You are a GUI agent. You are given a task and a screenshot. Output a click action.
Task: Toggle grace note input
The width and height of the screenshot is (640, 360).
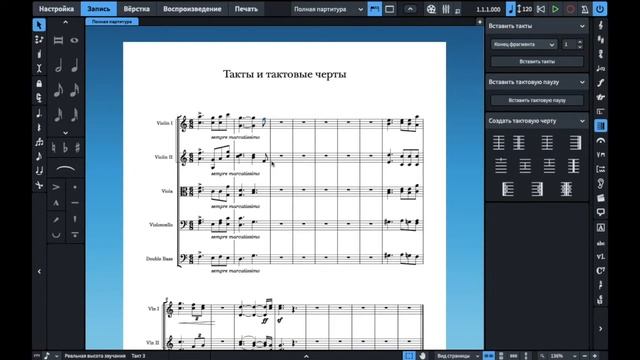[39, 156]
